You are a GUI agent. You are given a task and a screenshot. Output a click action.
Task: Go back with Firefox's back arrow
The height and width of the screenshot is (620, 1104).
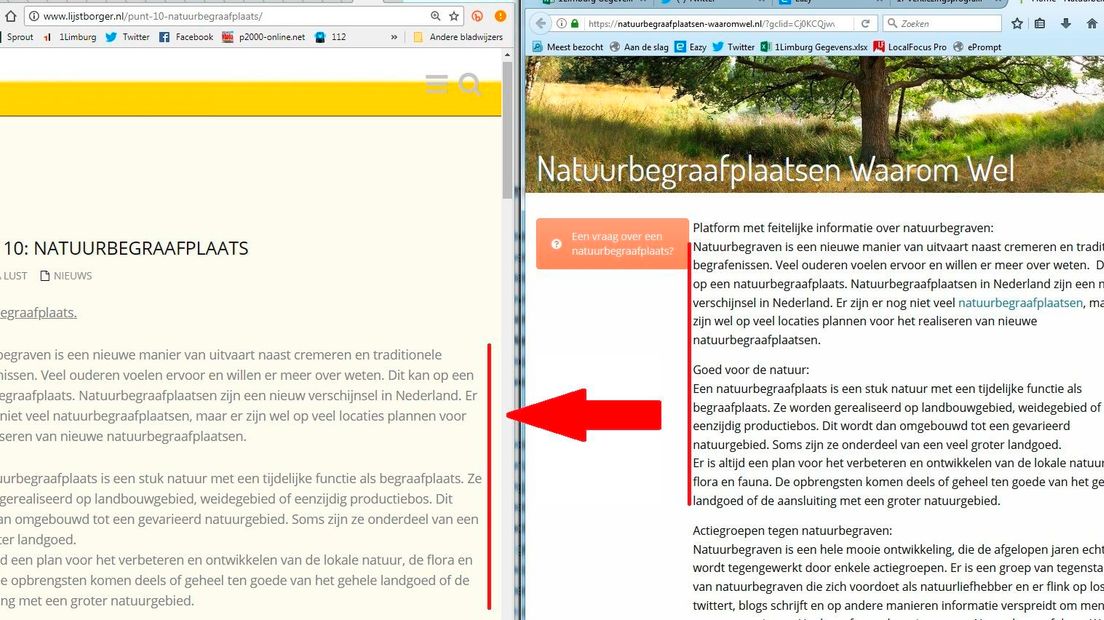540,23
